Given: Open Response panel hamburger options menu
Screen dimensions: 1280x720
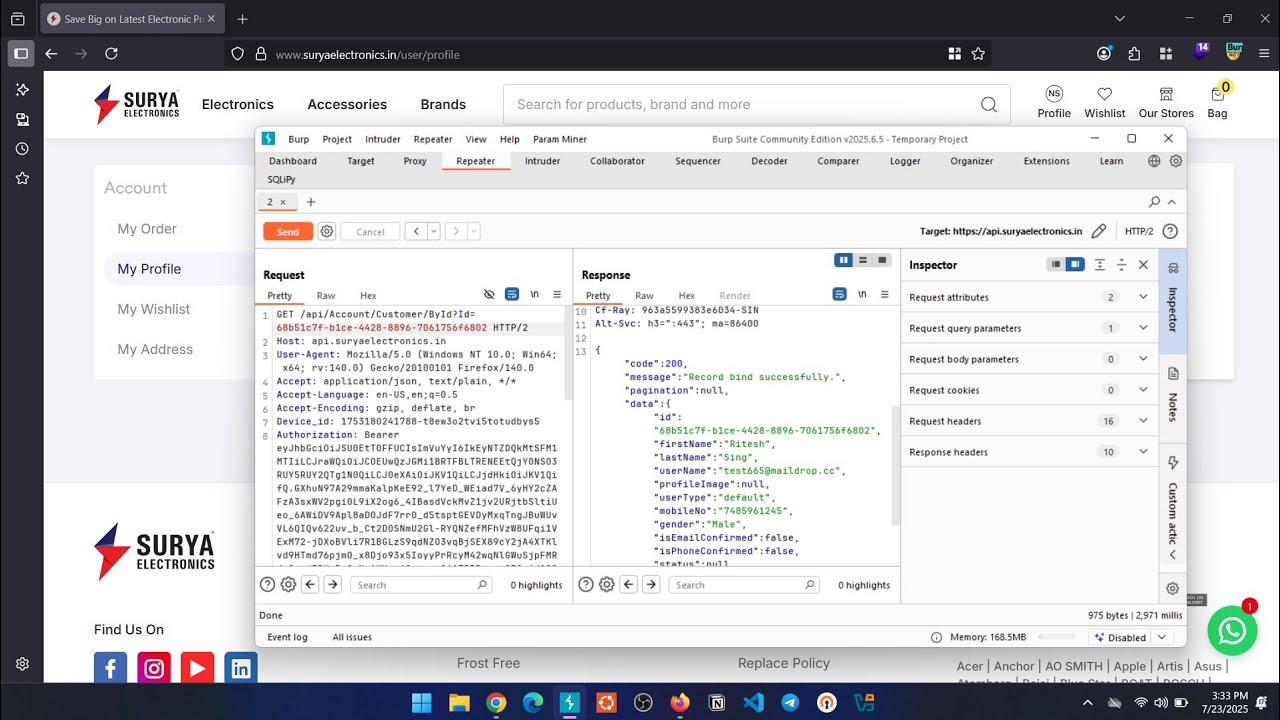Looking at the screenshot, I should [884, 295].
